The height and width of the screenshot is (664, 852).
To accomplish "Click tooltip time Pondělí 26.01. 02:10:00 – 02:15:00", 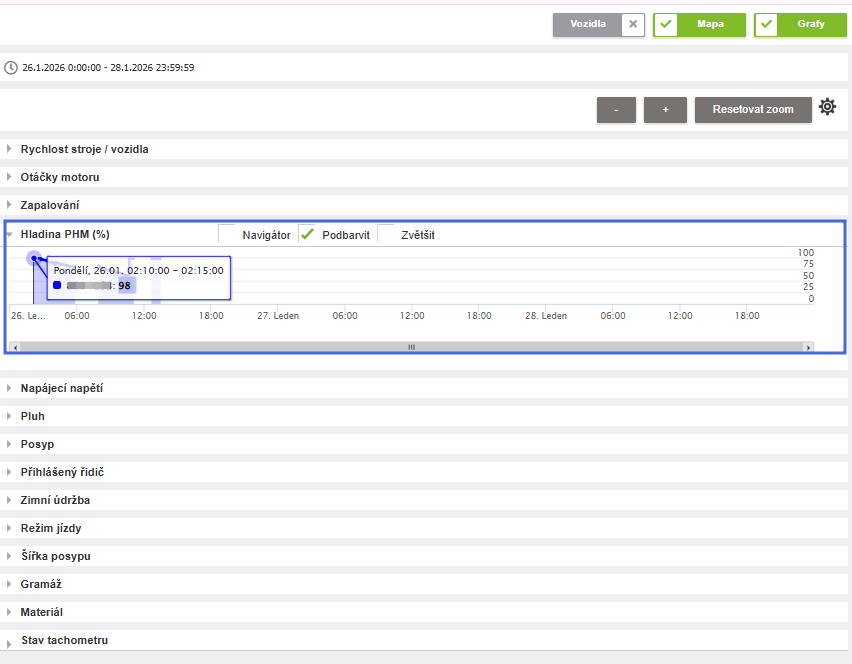I will point(139,271).
